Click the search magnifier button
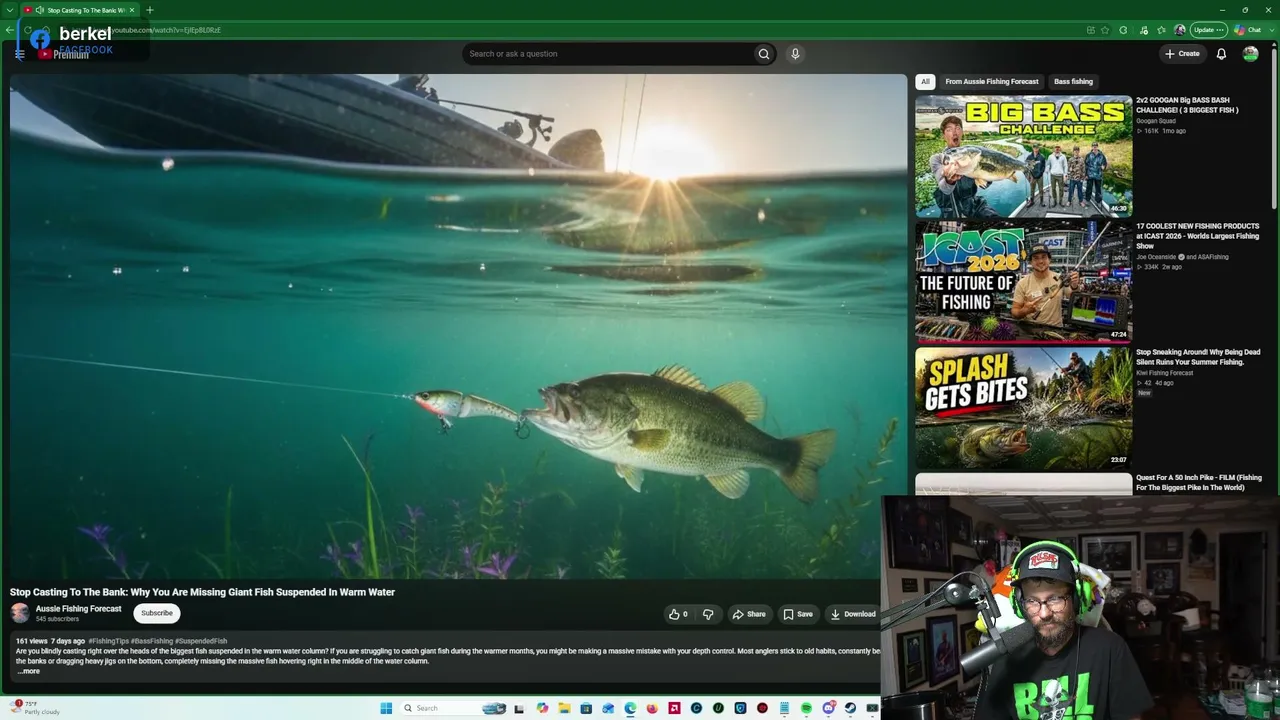1280x720 pixels. click(764, 54)
